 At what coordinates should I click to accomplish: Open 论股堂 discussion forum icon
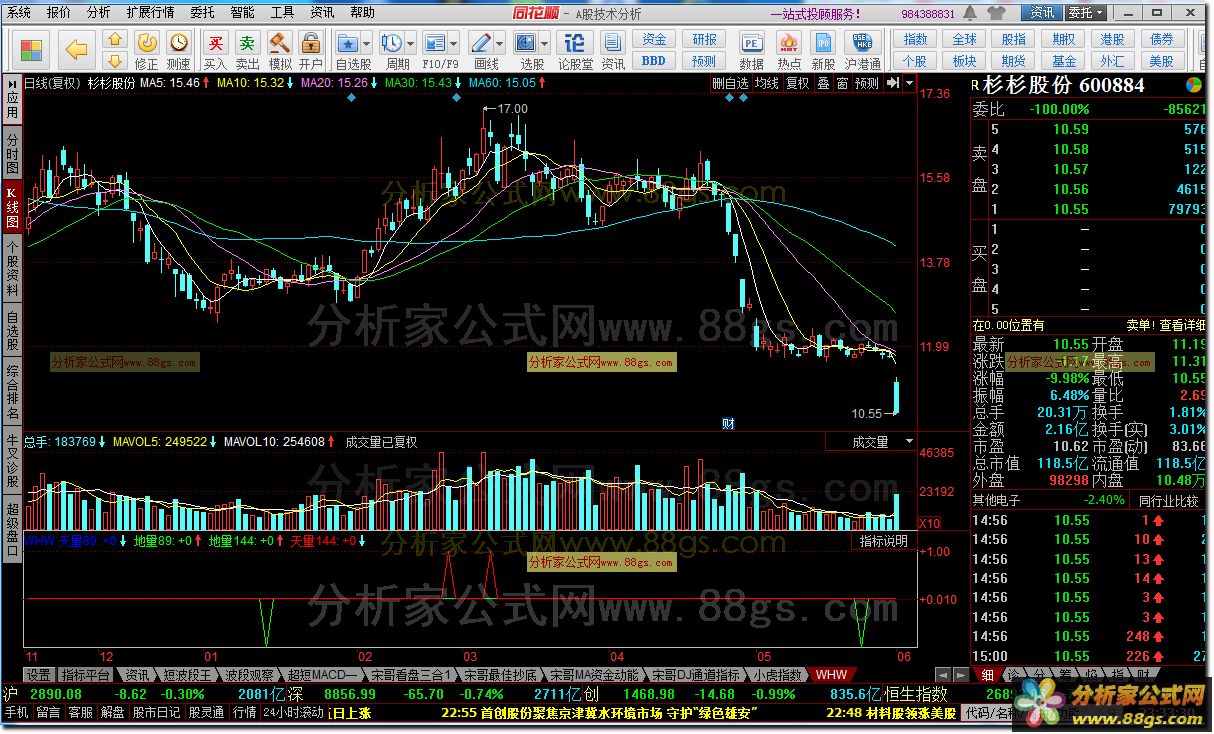tap(575, 50)
